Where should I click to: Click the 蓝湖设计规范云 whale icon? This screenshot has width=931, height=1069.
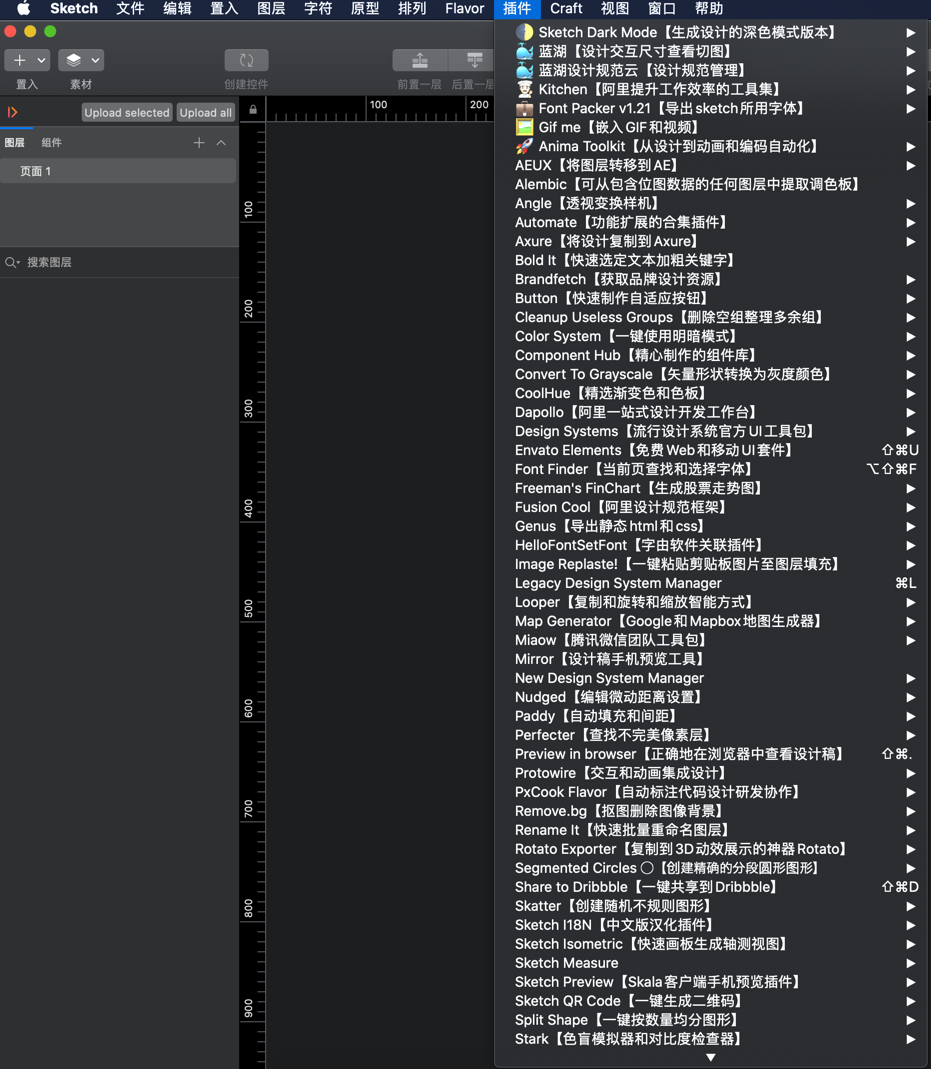(524, 70)
